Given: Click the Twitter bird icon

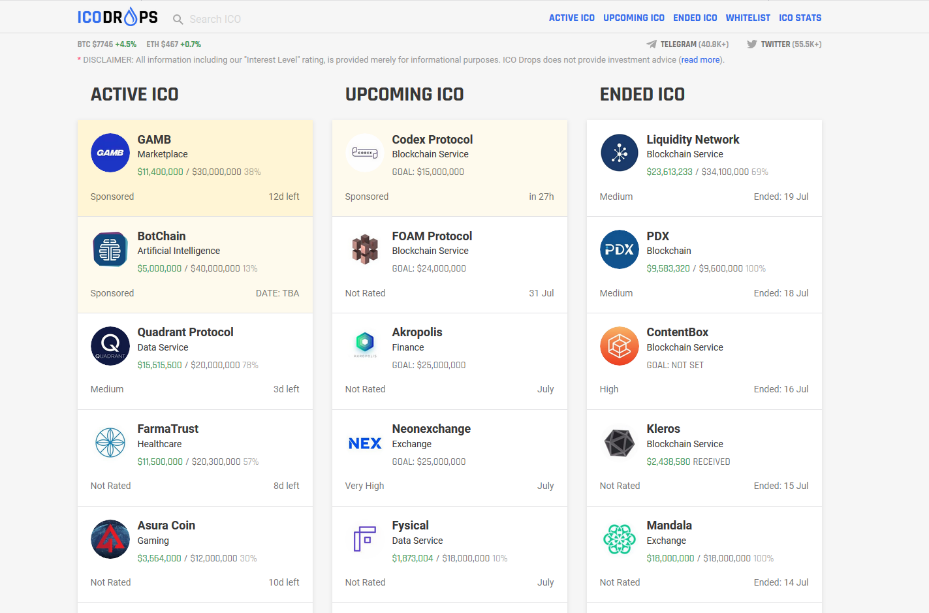Looking at the screenshot, I should pos(751,44).
